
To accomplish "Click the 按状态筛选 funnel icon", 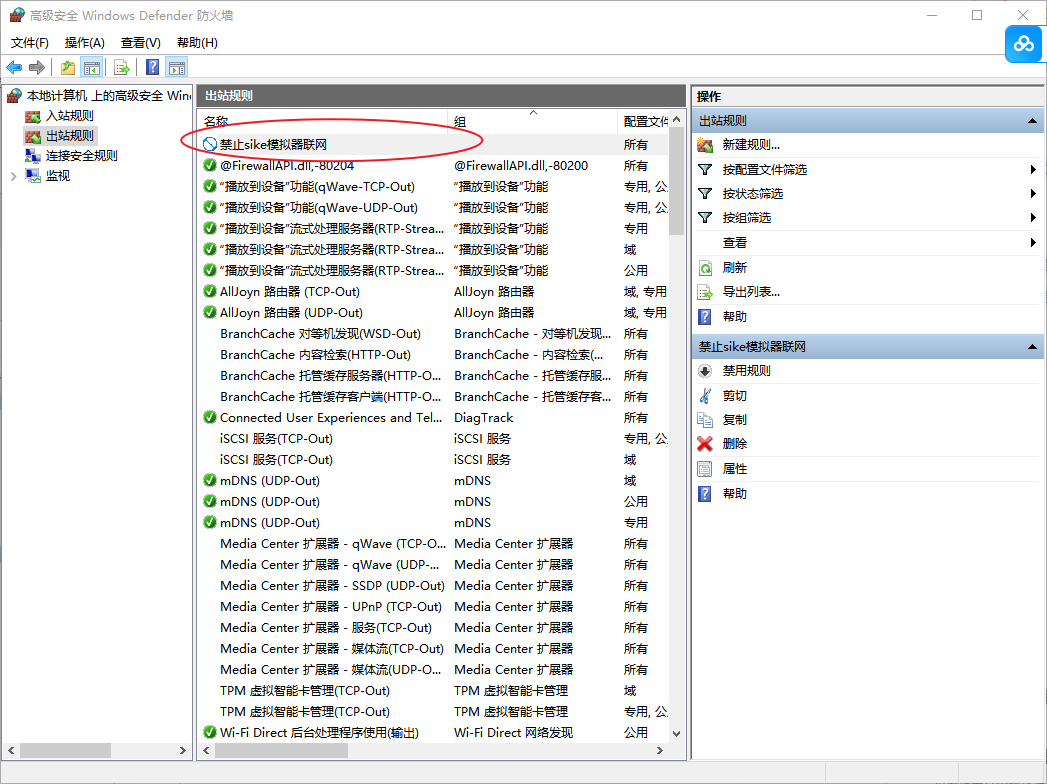I will click(x=705, y=194).
